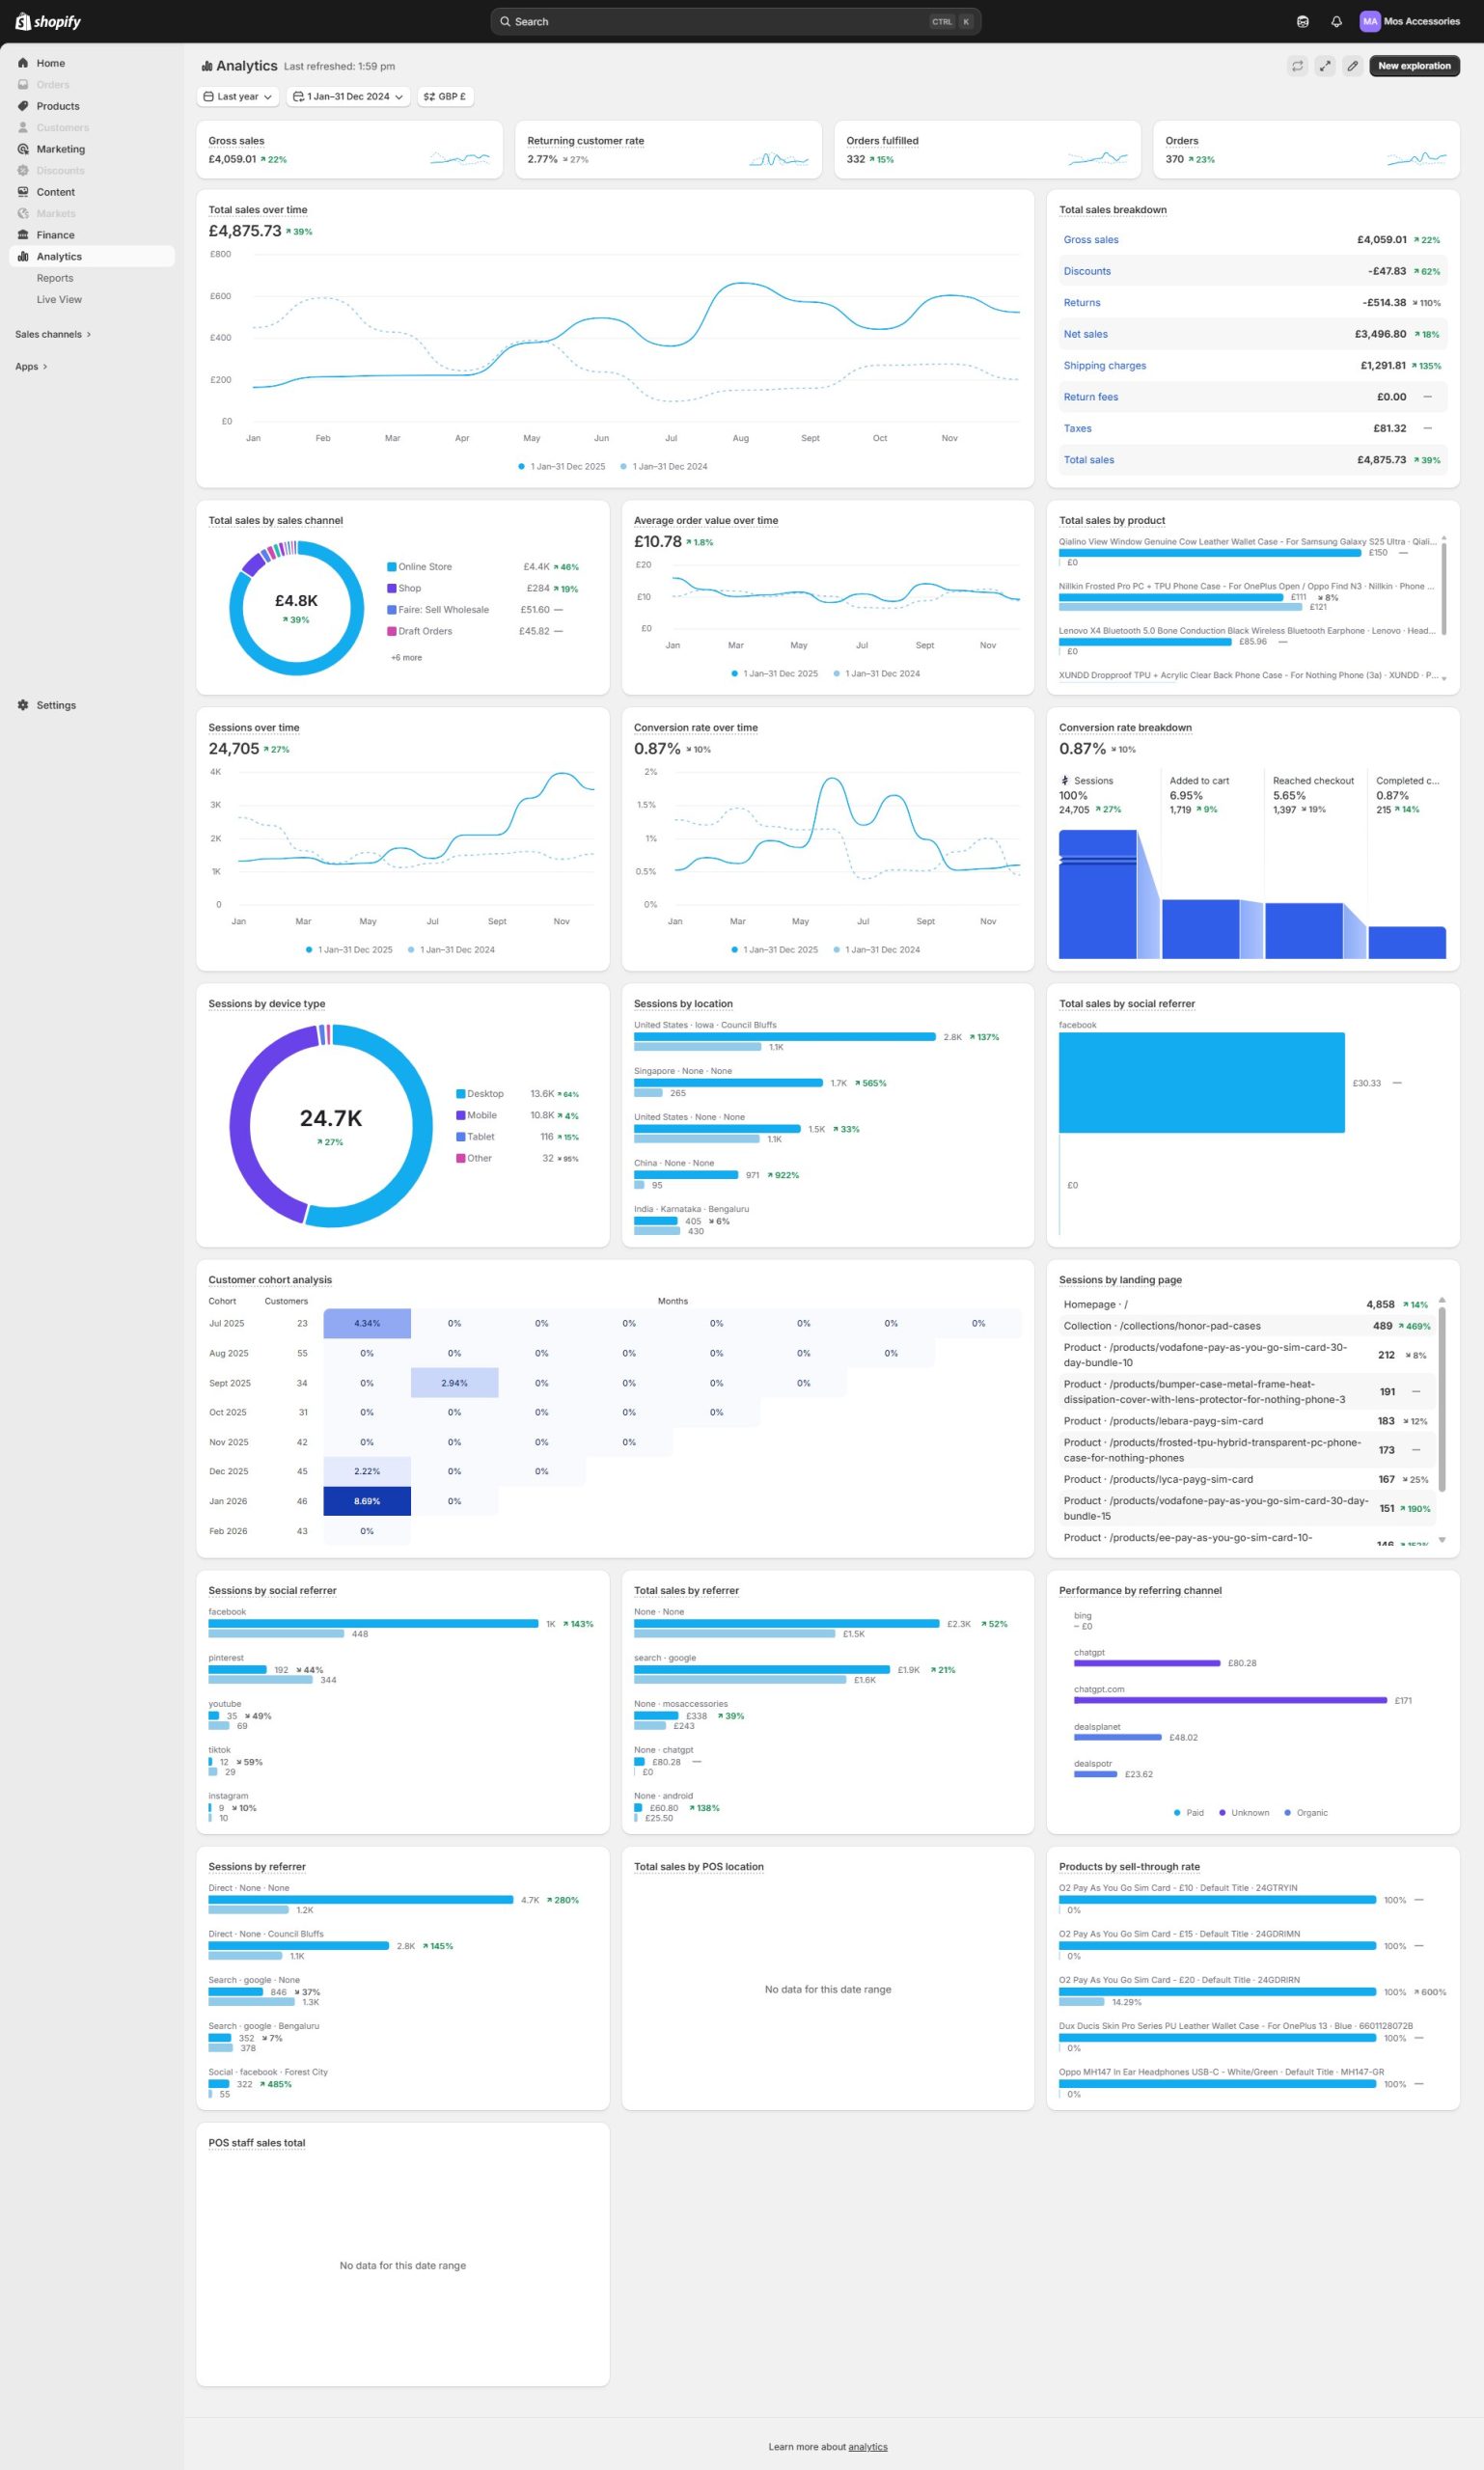This screenshot has width=1484, height=2470.
Task: Open the Sidekick assistant icon in top bar
Action: (1302, 22)
